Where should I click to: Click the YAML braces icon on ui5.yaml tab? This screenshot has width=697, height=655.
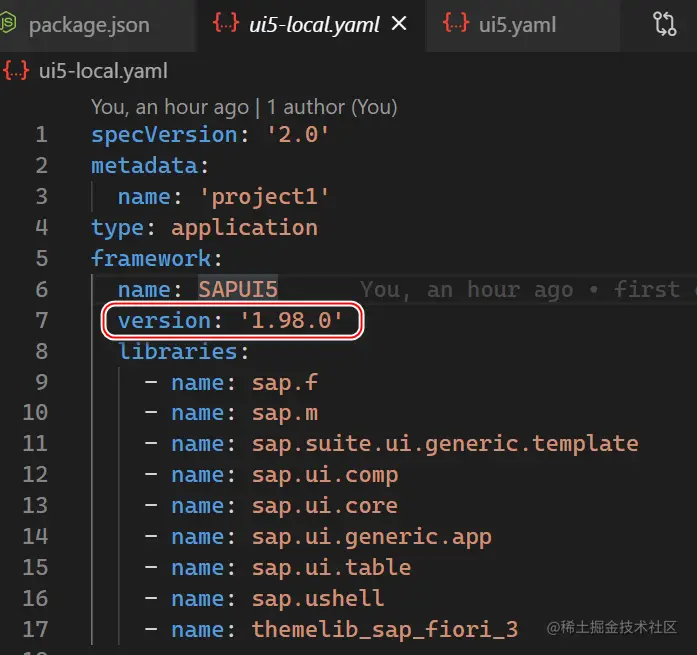456,23
